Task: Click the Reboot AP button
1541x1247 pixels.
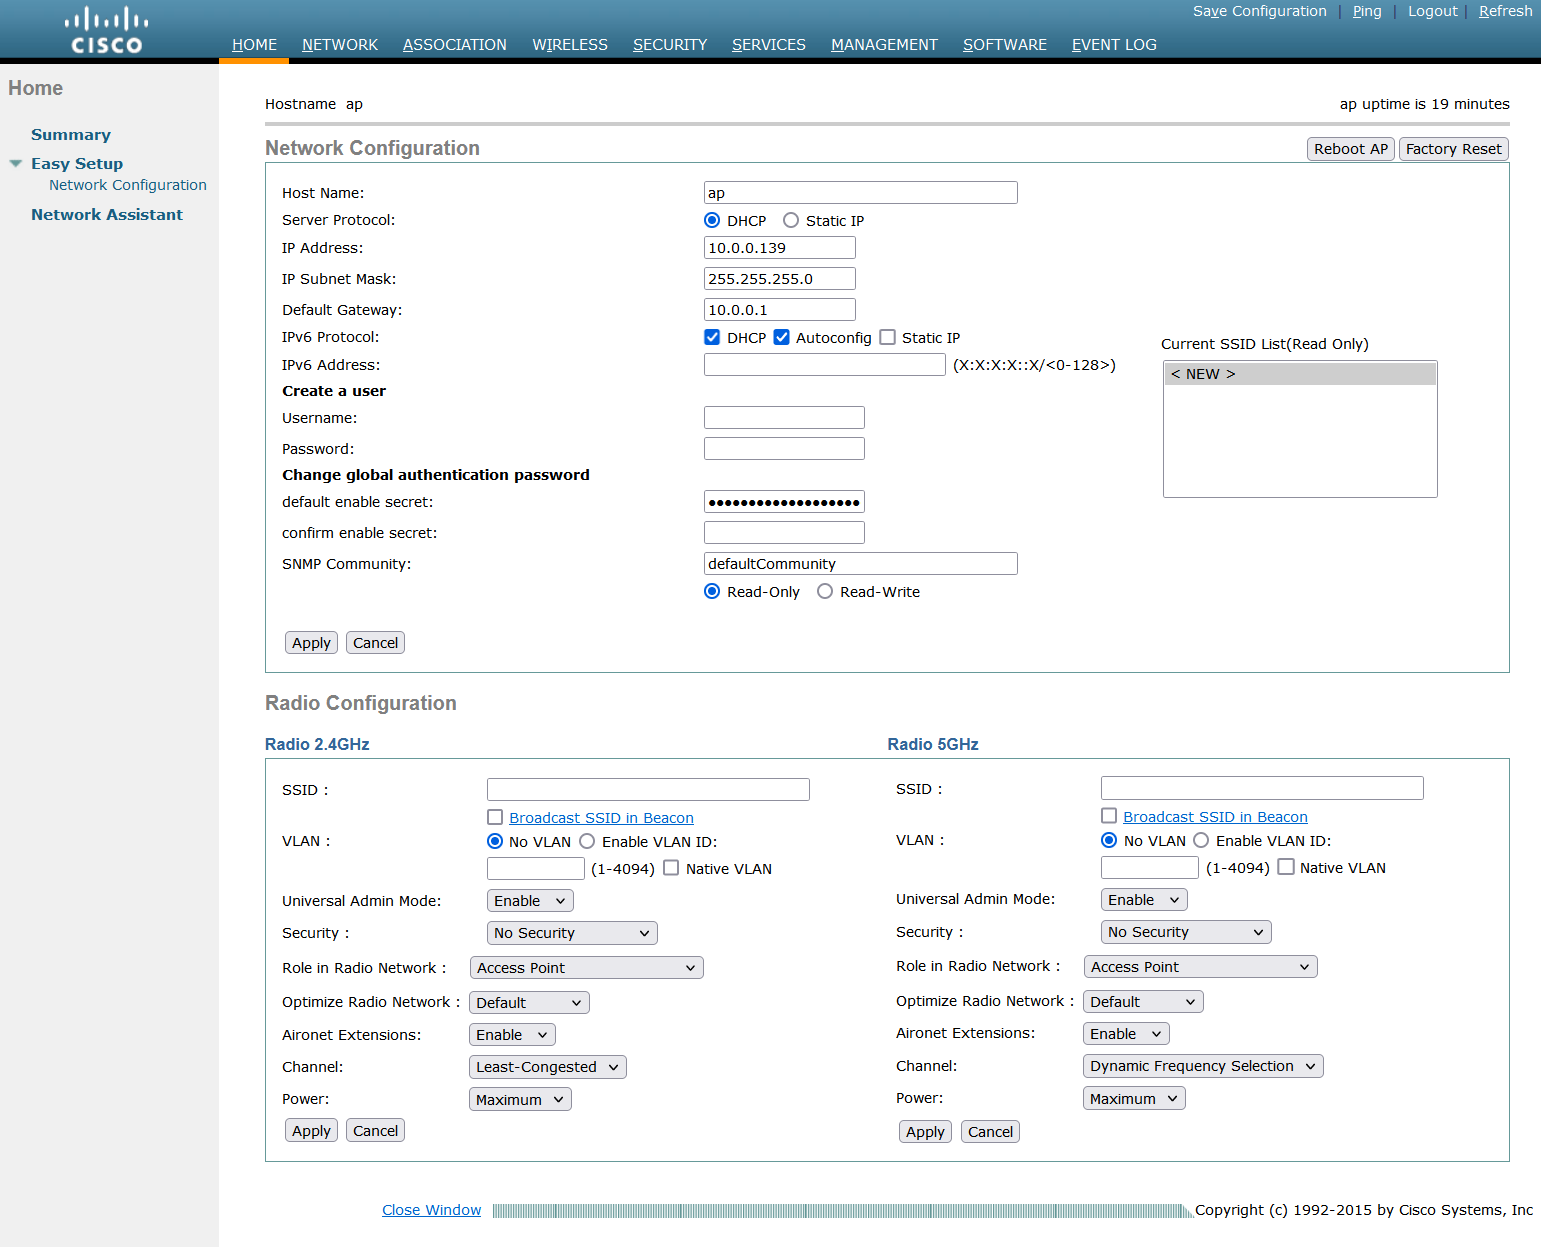Action: 1350,149
